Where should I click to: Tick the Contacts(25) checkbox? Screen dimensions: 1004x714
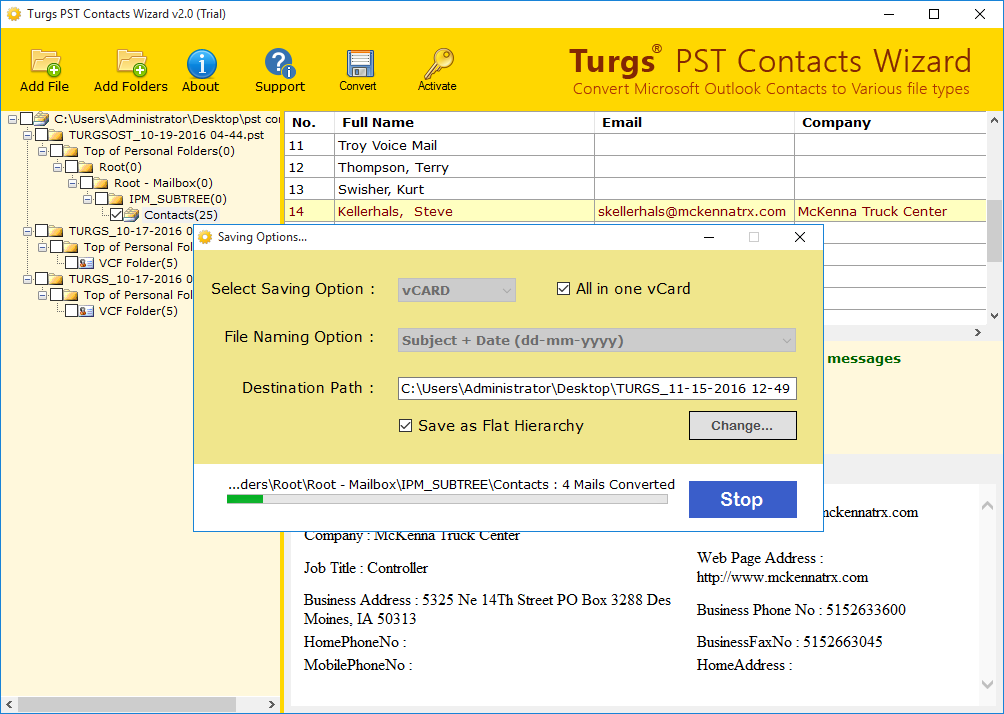coord(117,215)
